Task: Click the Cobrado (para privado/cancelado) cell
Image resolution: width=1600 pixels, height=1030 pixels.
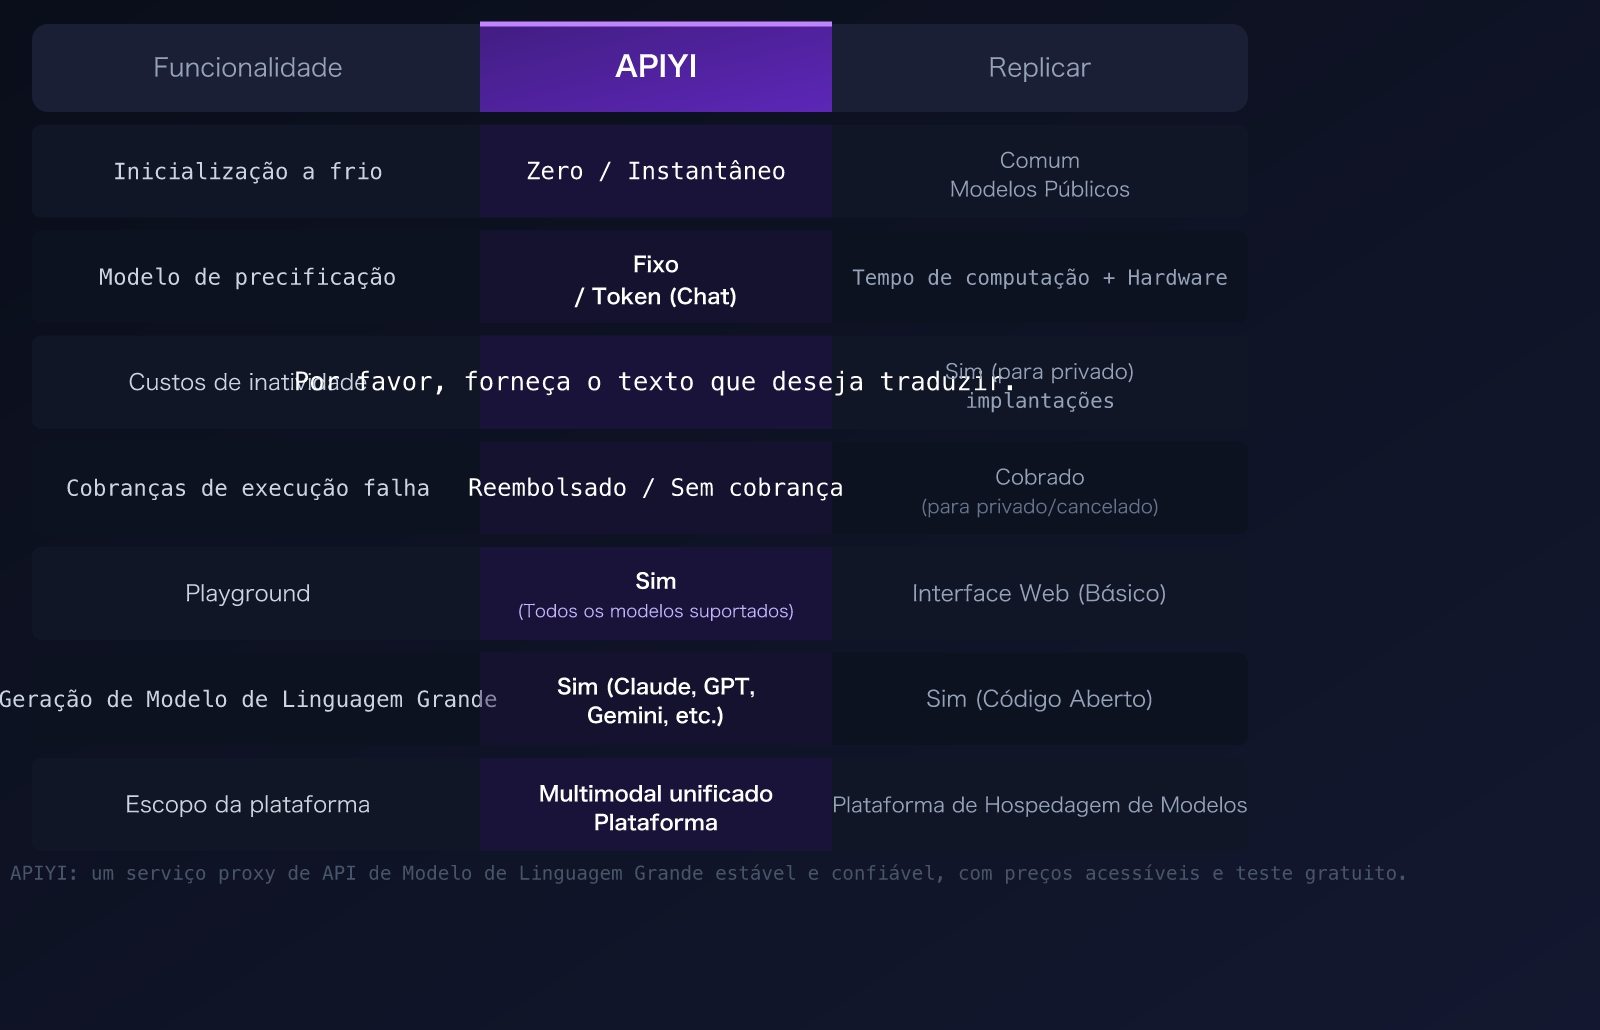Action: [1039, 490]
